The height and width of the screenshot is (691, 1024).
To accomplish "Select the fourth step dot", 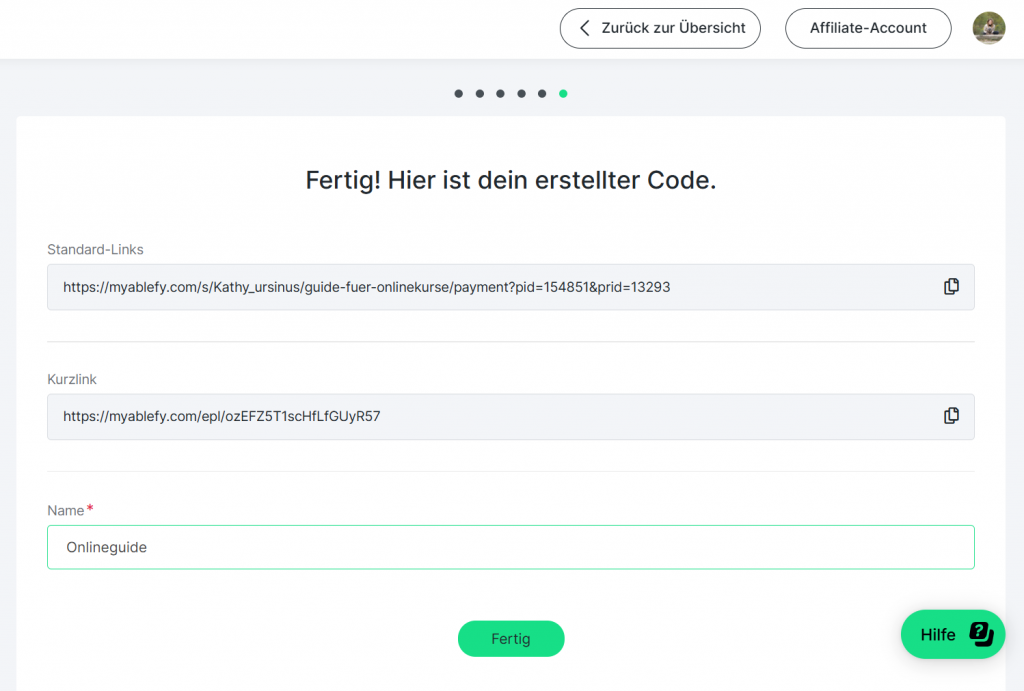I will (x=522, y=94).
